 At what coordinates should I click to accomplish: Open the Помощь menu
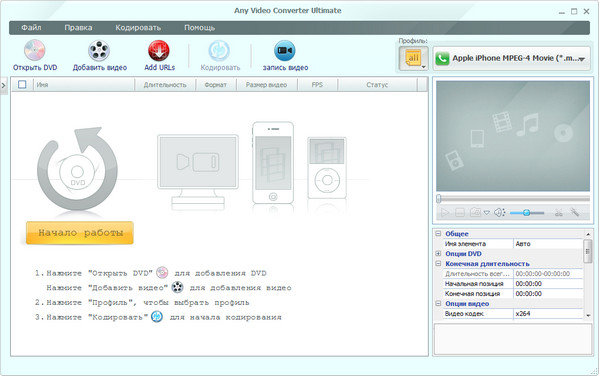click(199, 28)
